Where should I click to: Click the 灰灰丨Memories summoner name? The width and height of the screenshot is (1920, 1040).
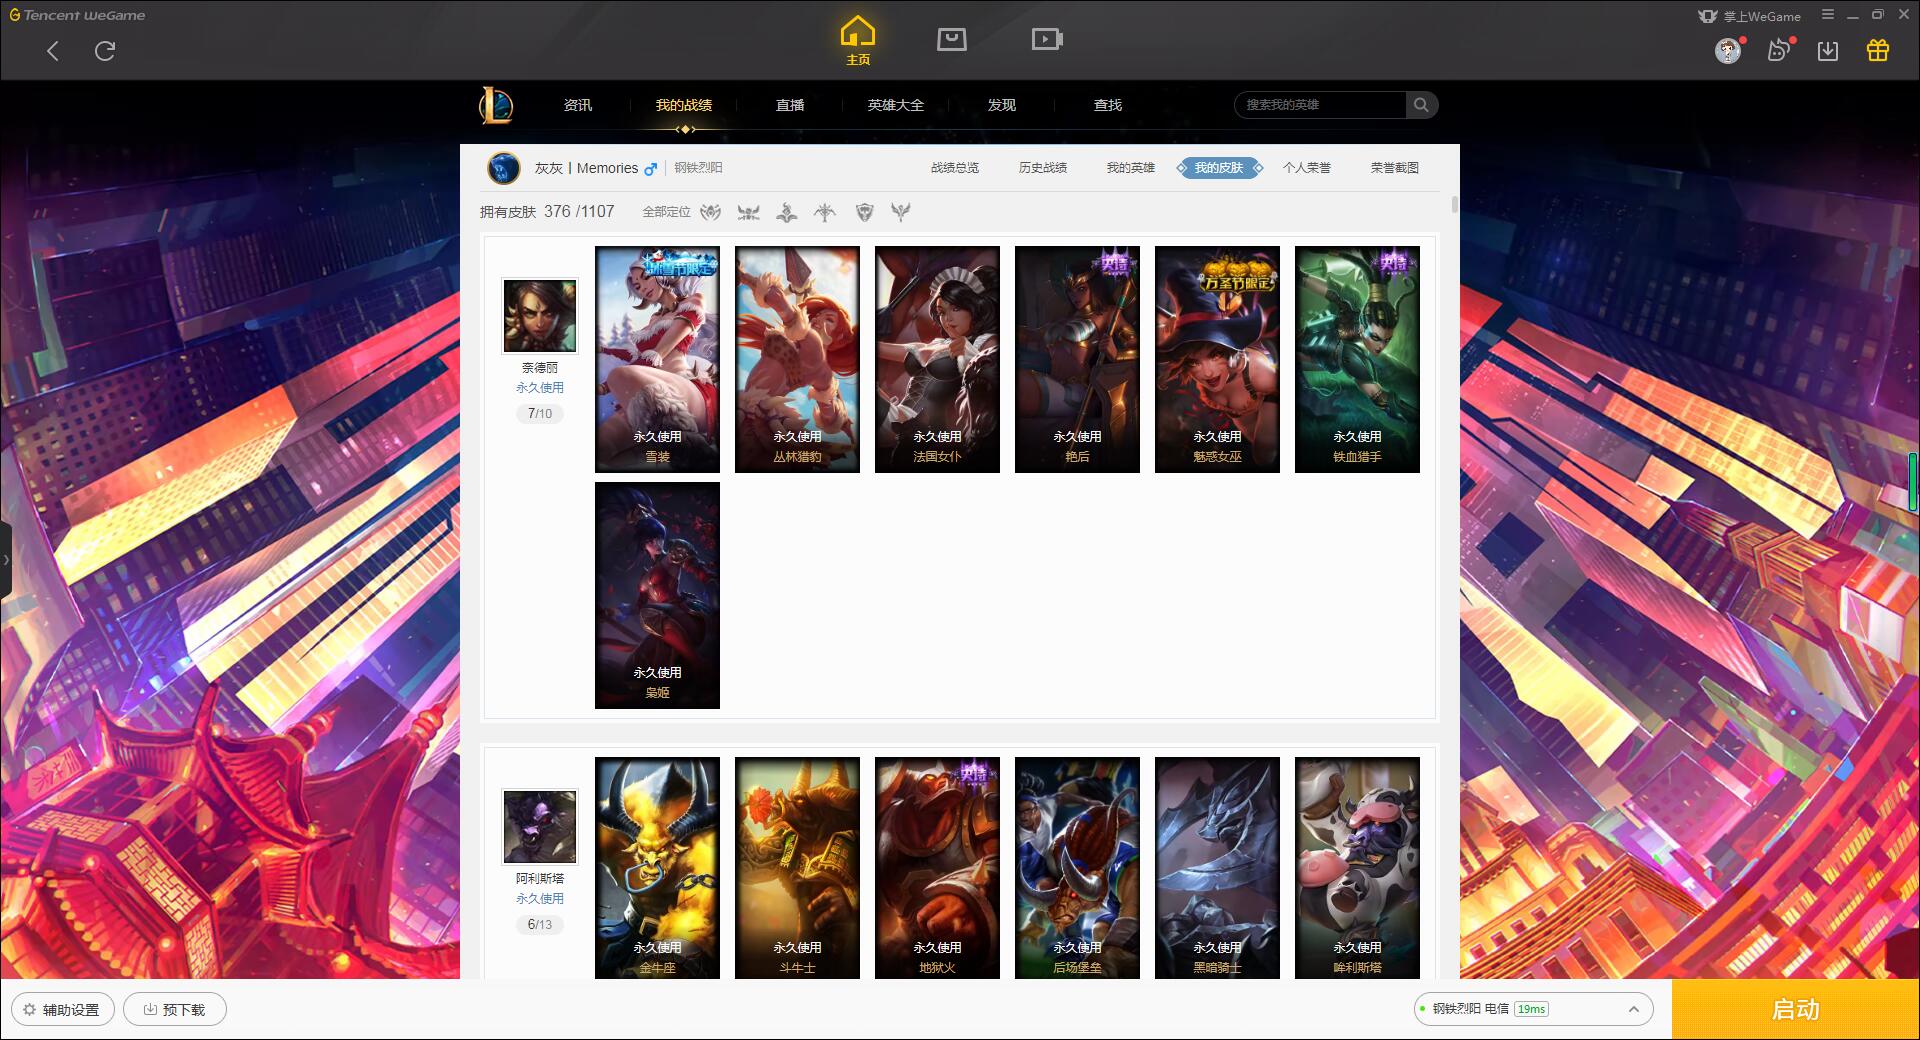pos(586,168)
